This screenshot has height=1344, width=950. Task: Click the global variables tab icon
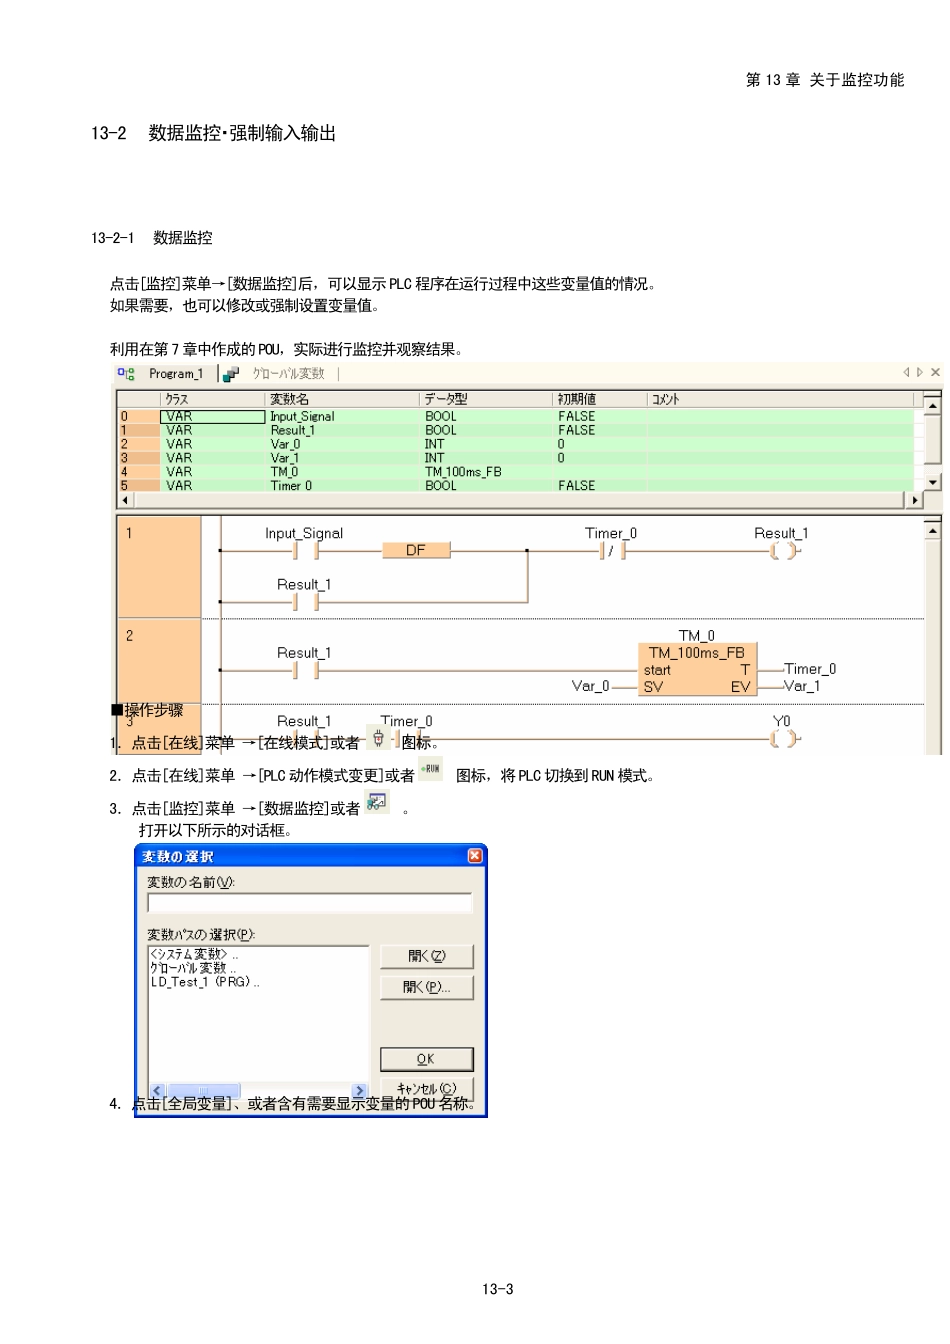[x=231, y=374]
